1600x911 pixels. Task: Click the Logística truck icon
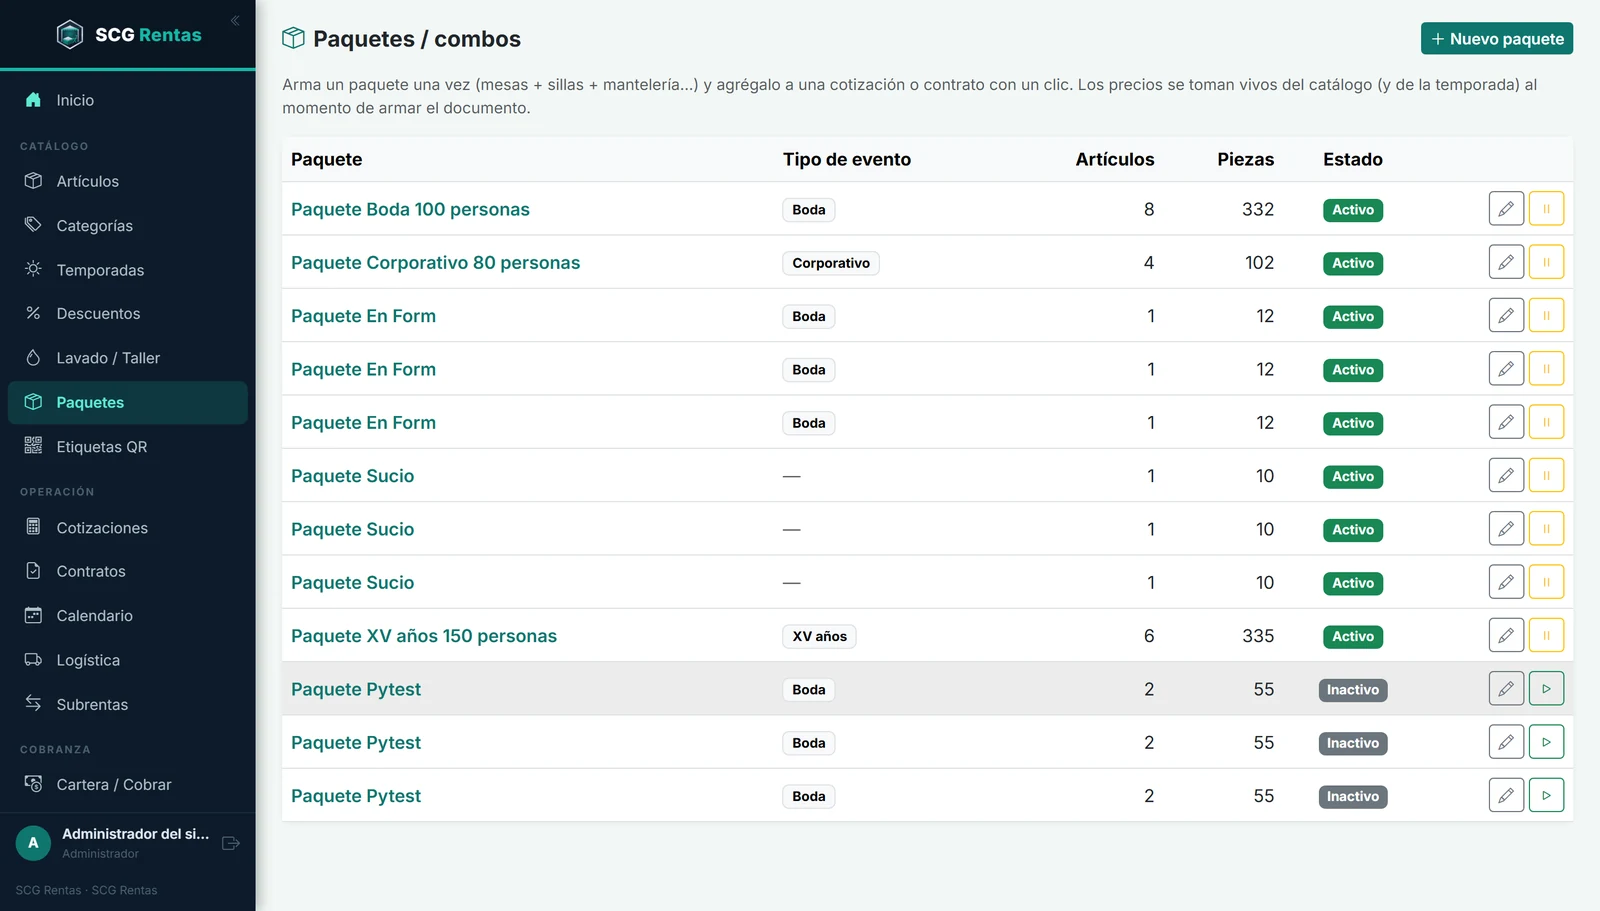pyautogui.click(x=33, y=660)
